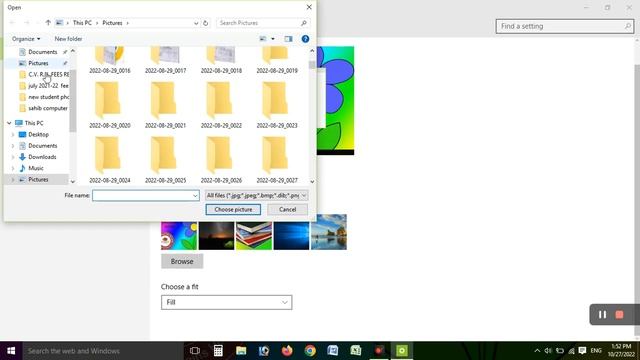Click Search the web and Windows box
The width and height of the screenshot is (640, 360).
pyautogui.click(x=103, y=351)
